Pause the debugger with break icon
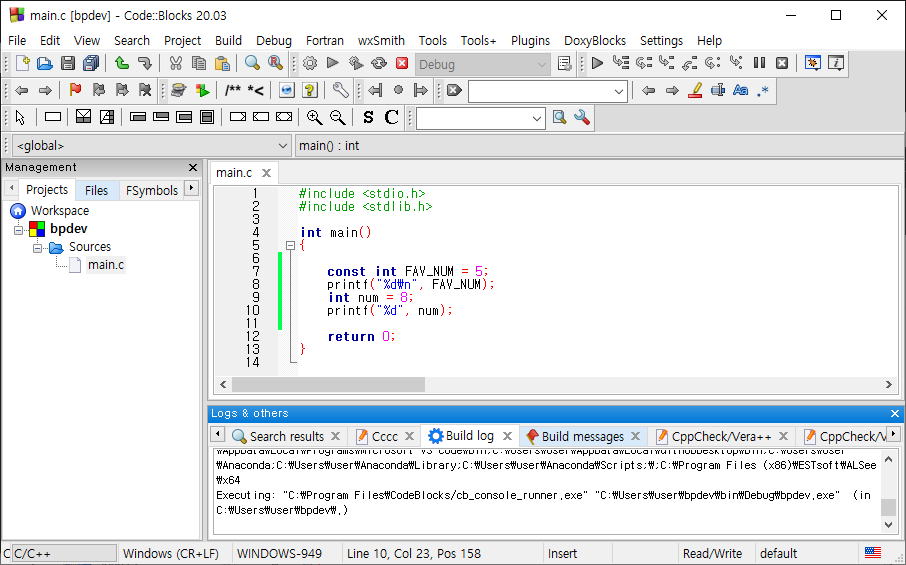This screenshot has width=906, height=565. (759, 63)
